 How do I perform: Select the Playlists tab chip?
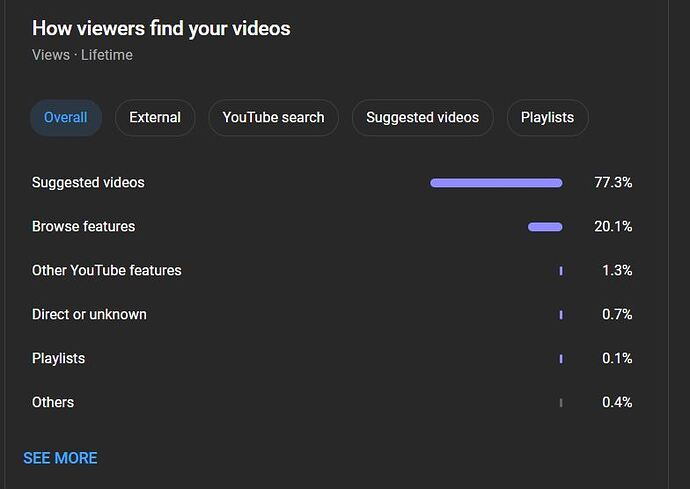click(547, 117)
